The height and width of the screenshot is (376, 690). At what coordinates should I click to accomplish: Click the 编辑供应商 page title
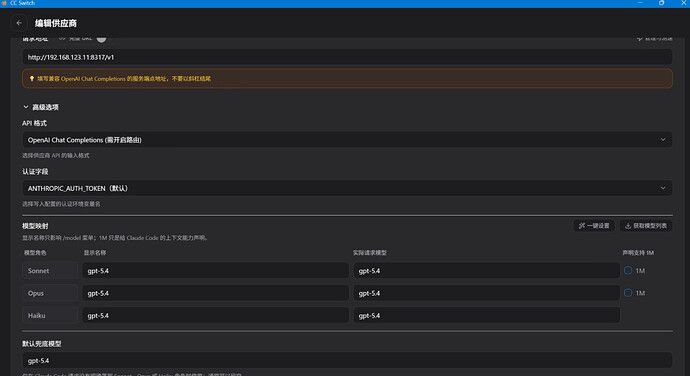click(56, 23)
